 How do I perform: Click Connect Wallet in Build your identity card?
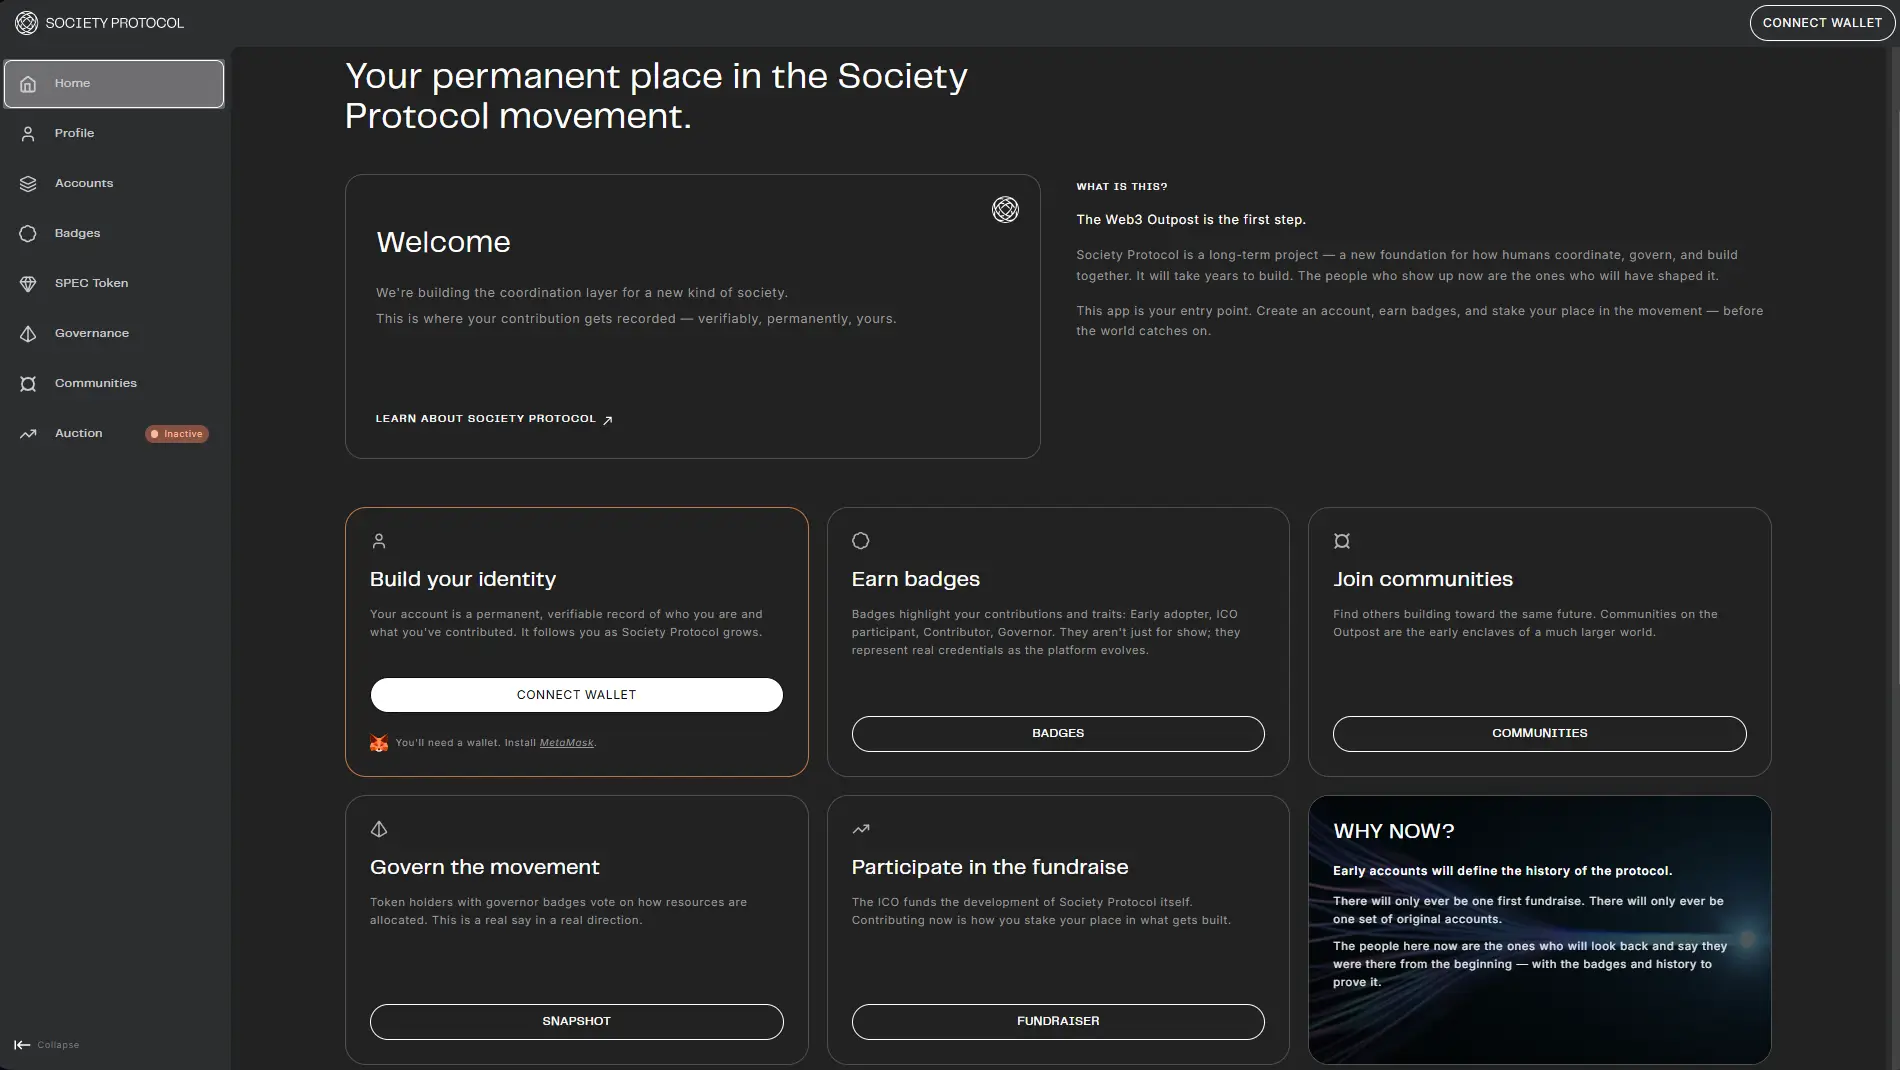pos(576,695)
